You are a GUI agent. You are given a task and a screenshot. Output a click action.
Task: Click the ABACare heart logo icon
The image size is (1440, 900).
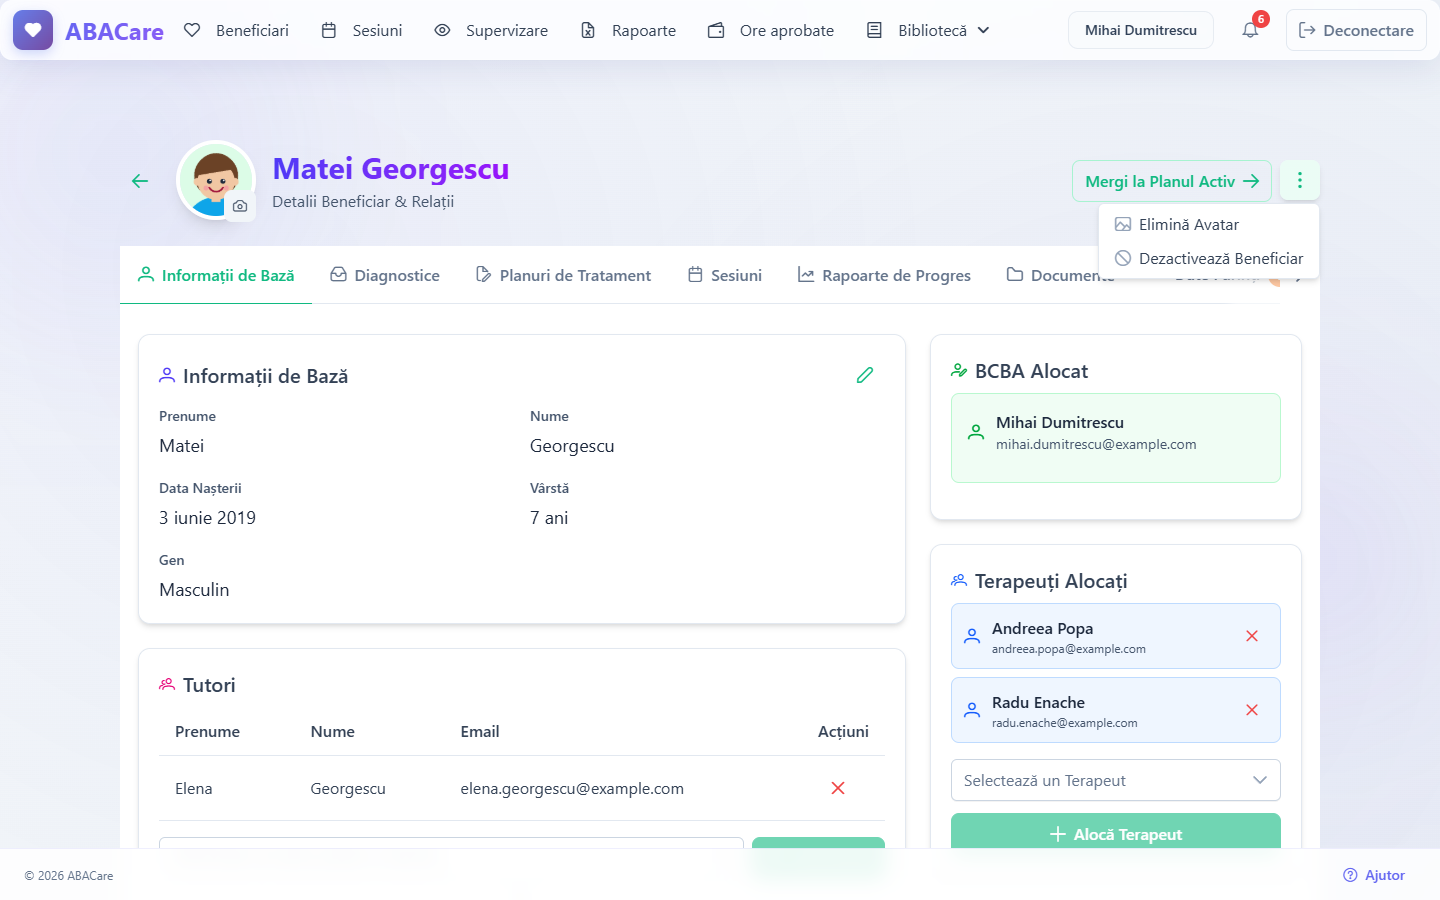pyautogui.click(x=33, y=30)
